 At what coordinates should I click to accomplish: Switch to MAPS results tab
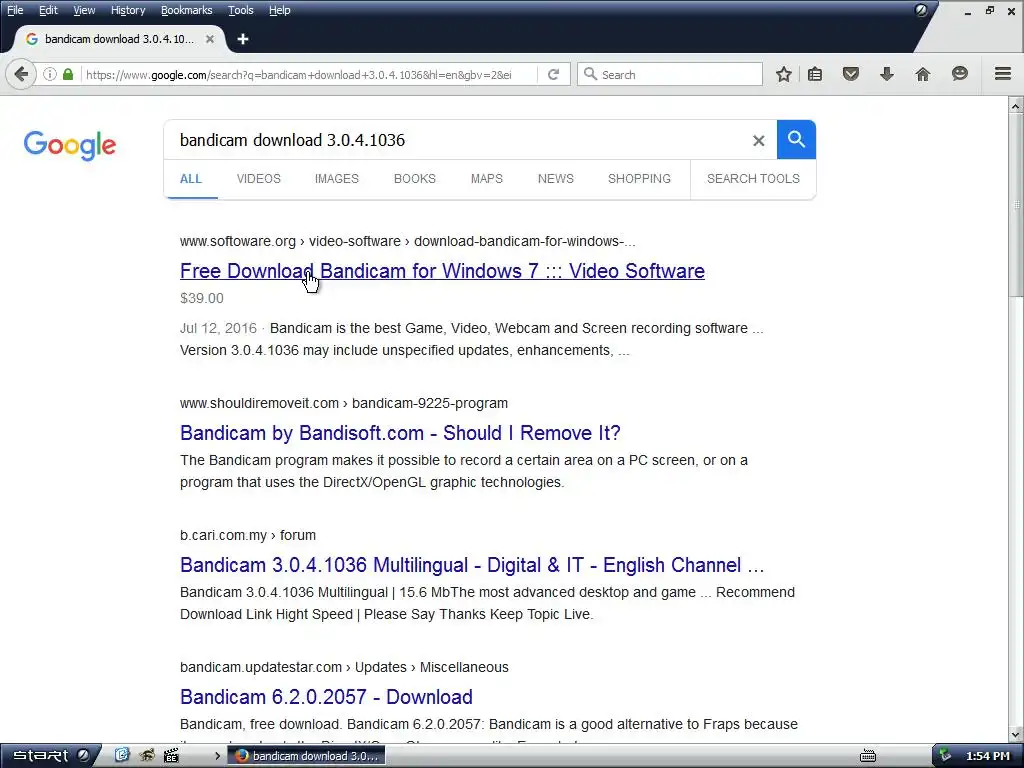[487, 179]
